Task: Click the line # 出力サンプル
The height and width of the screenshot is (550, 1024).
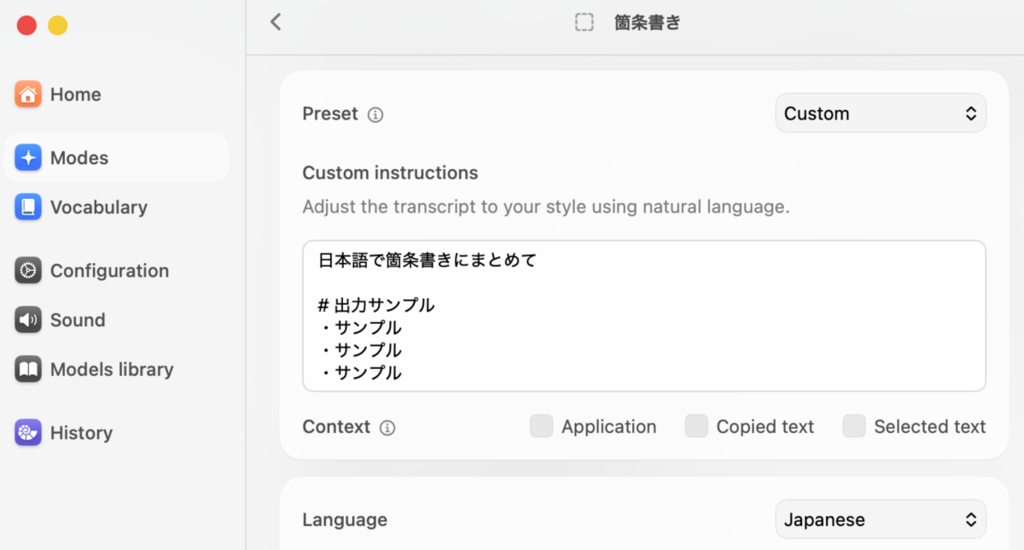Action: click(x=376, y=305)
